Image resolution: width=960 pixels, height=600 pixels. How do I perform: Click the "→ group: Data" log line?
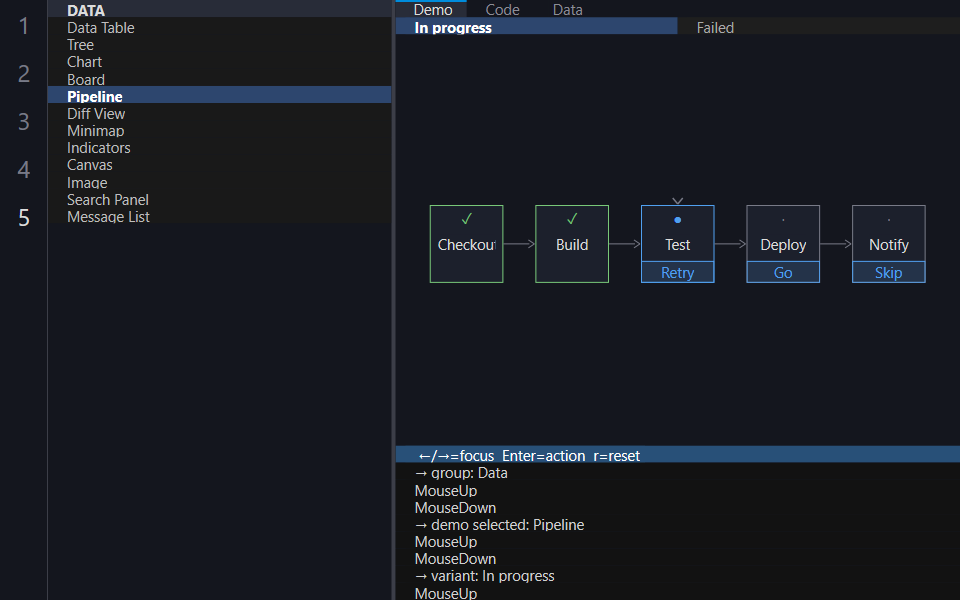(461, 473)
